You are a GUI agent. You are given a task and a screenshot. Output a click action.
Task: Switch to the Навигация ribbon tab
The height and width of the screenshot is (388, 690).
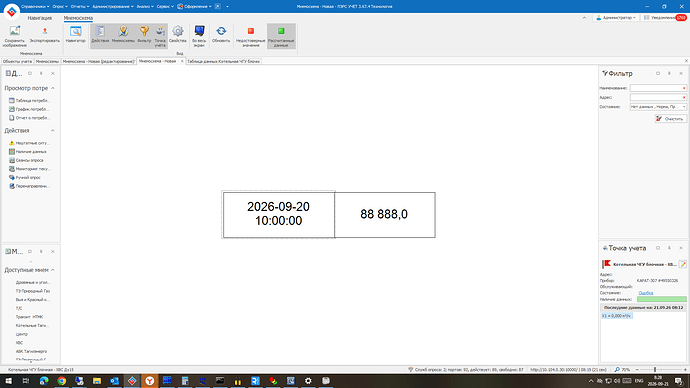40,18
